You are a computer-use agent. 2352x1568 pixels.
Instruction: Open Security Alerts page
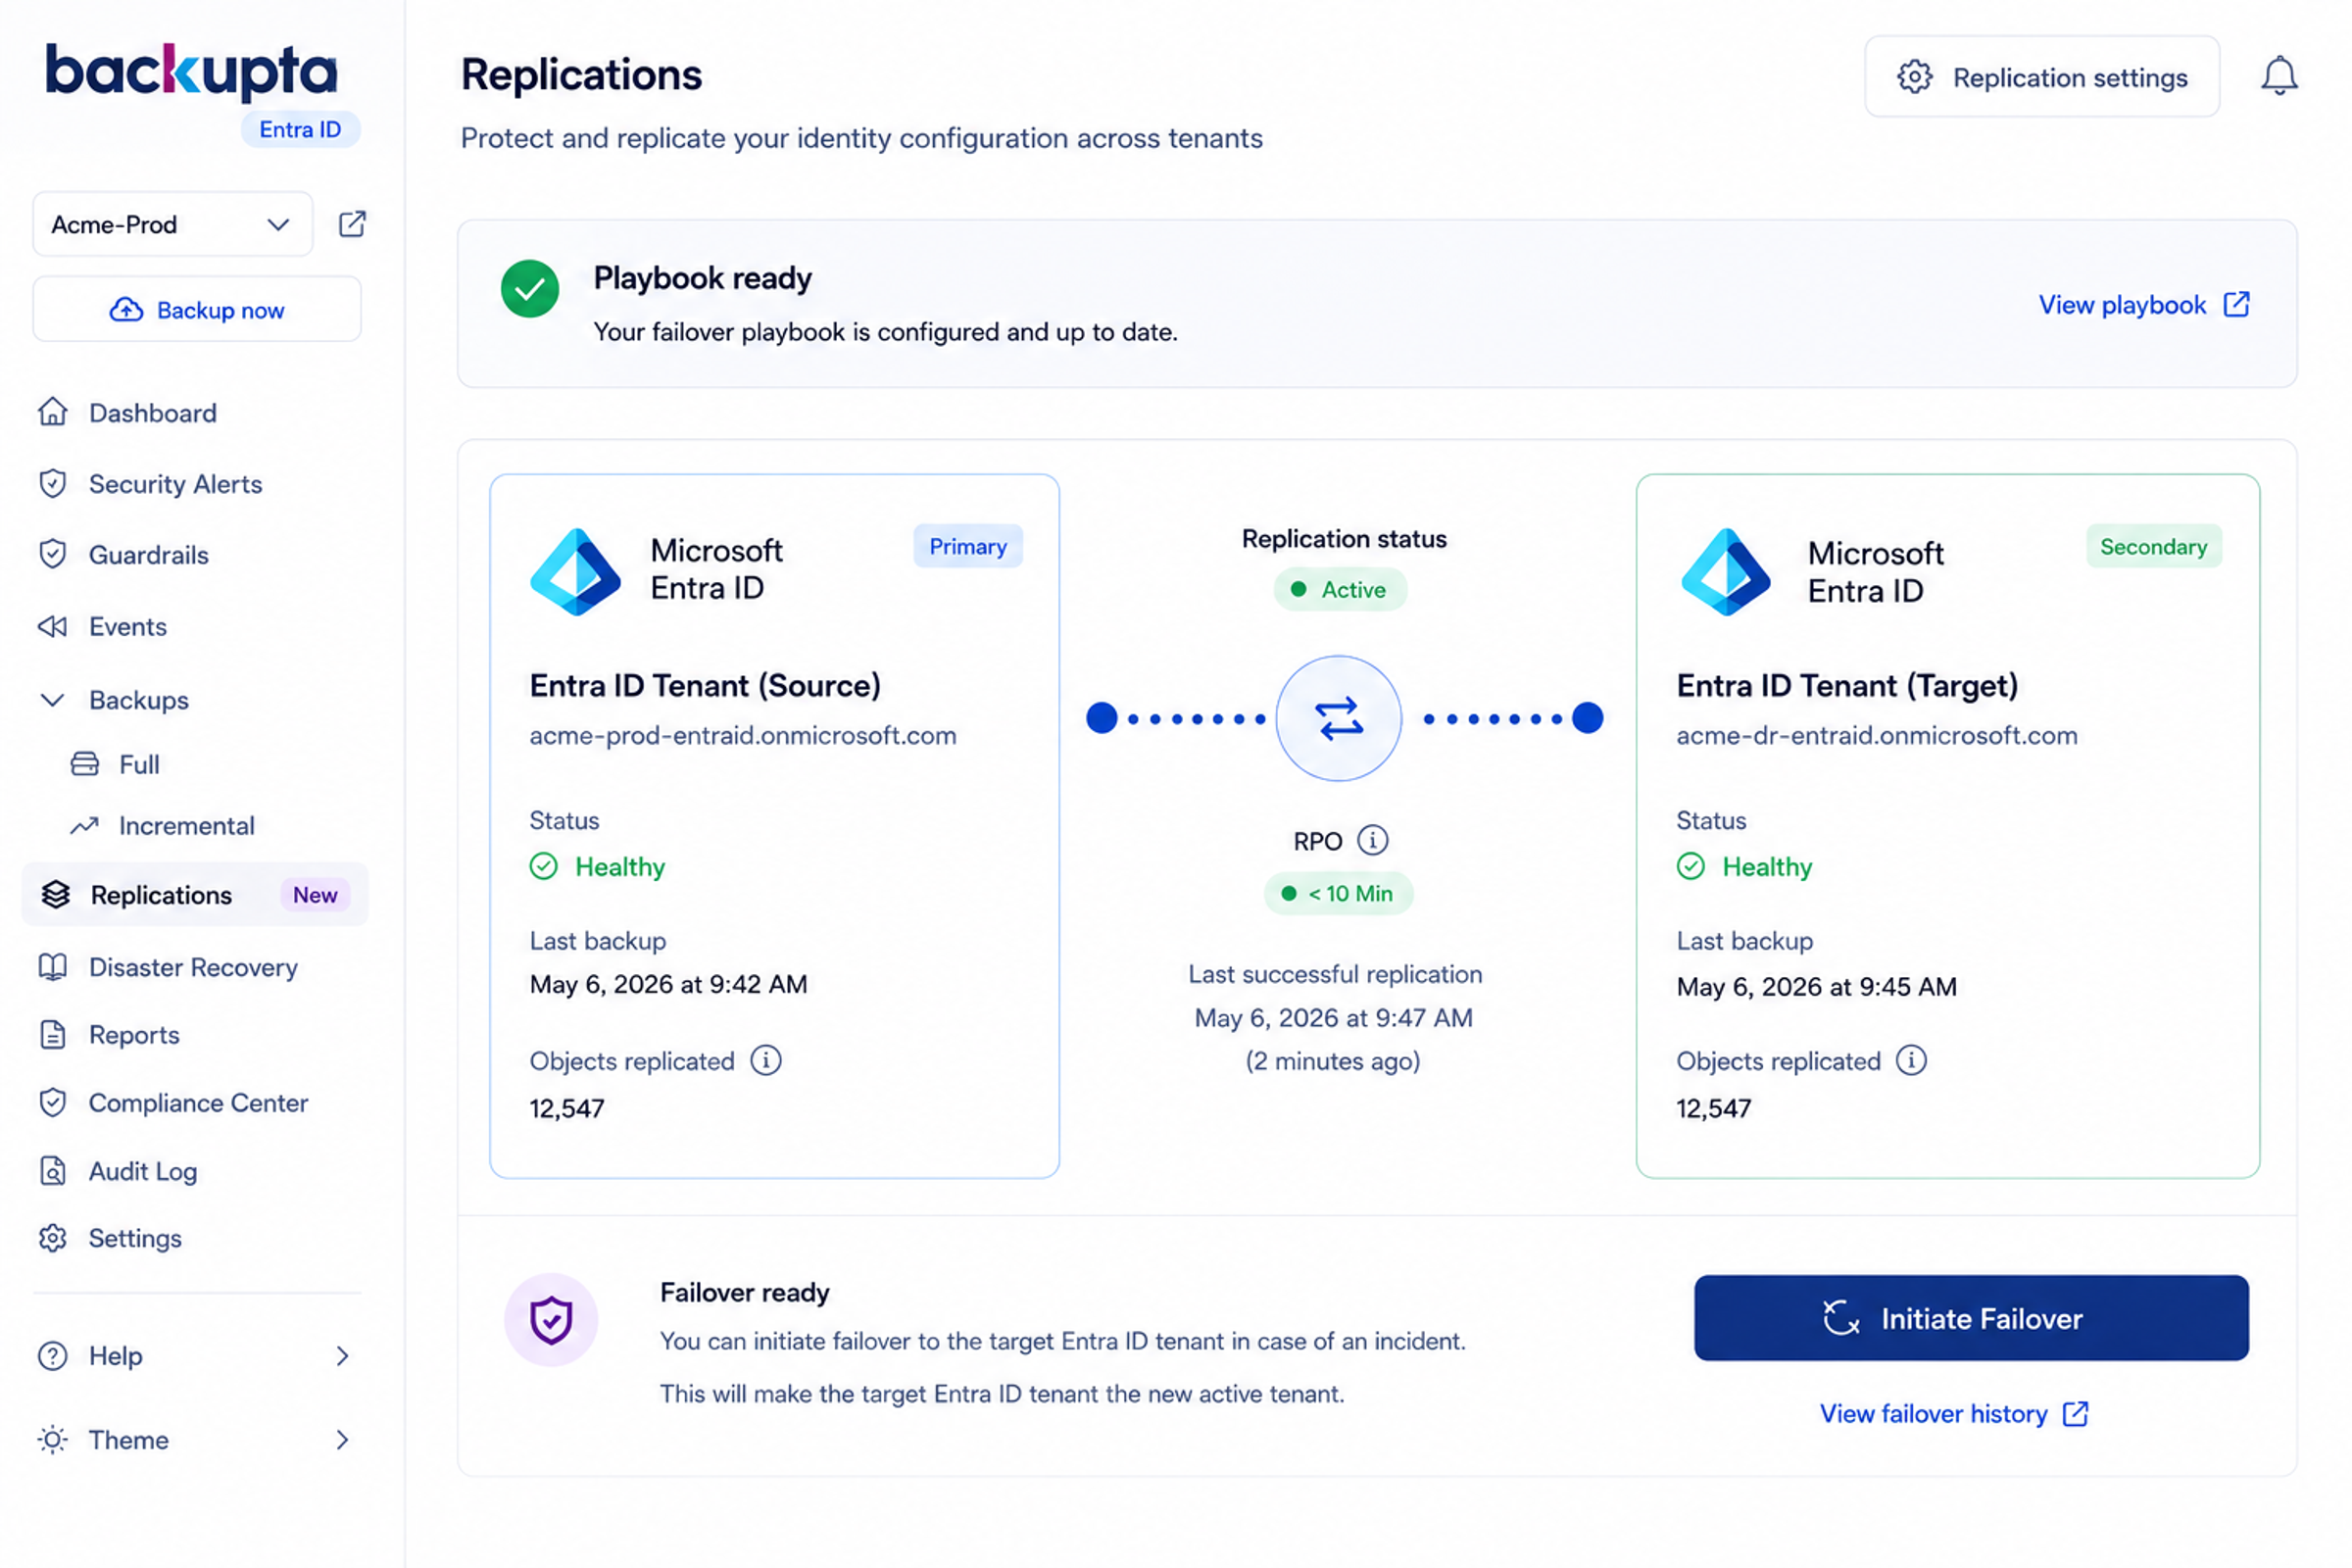click(x=176, y=484)
